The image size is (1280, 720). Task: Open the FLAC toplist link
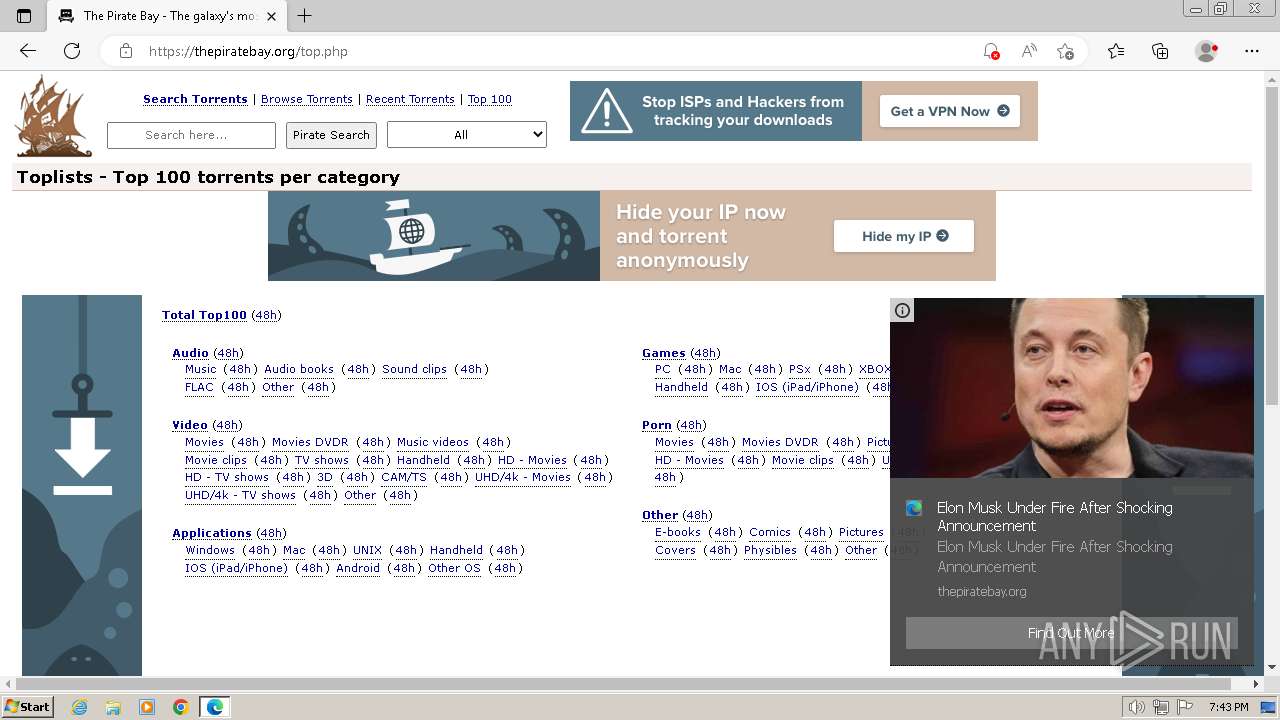(199, 387)
